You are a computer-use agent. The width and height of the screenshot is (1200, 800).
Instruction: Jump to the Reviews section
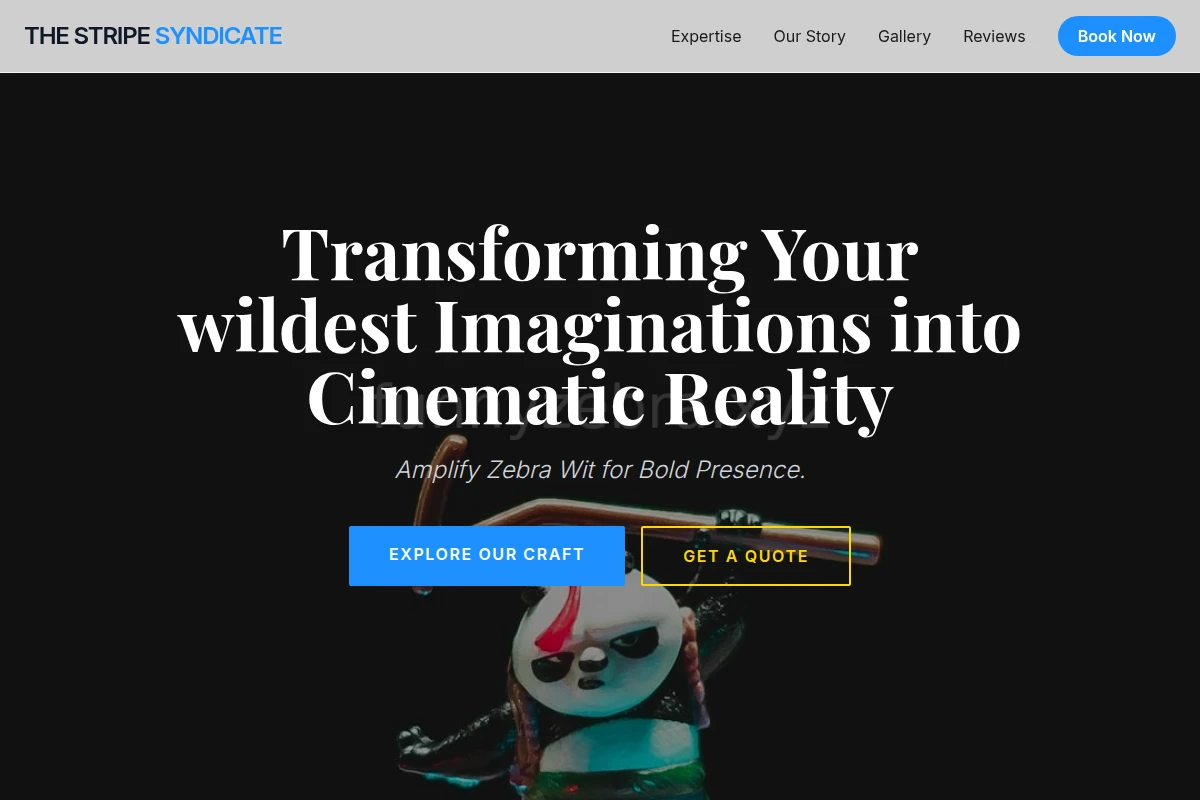(x=994, y=36)
